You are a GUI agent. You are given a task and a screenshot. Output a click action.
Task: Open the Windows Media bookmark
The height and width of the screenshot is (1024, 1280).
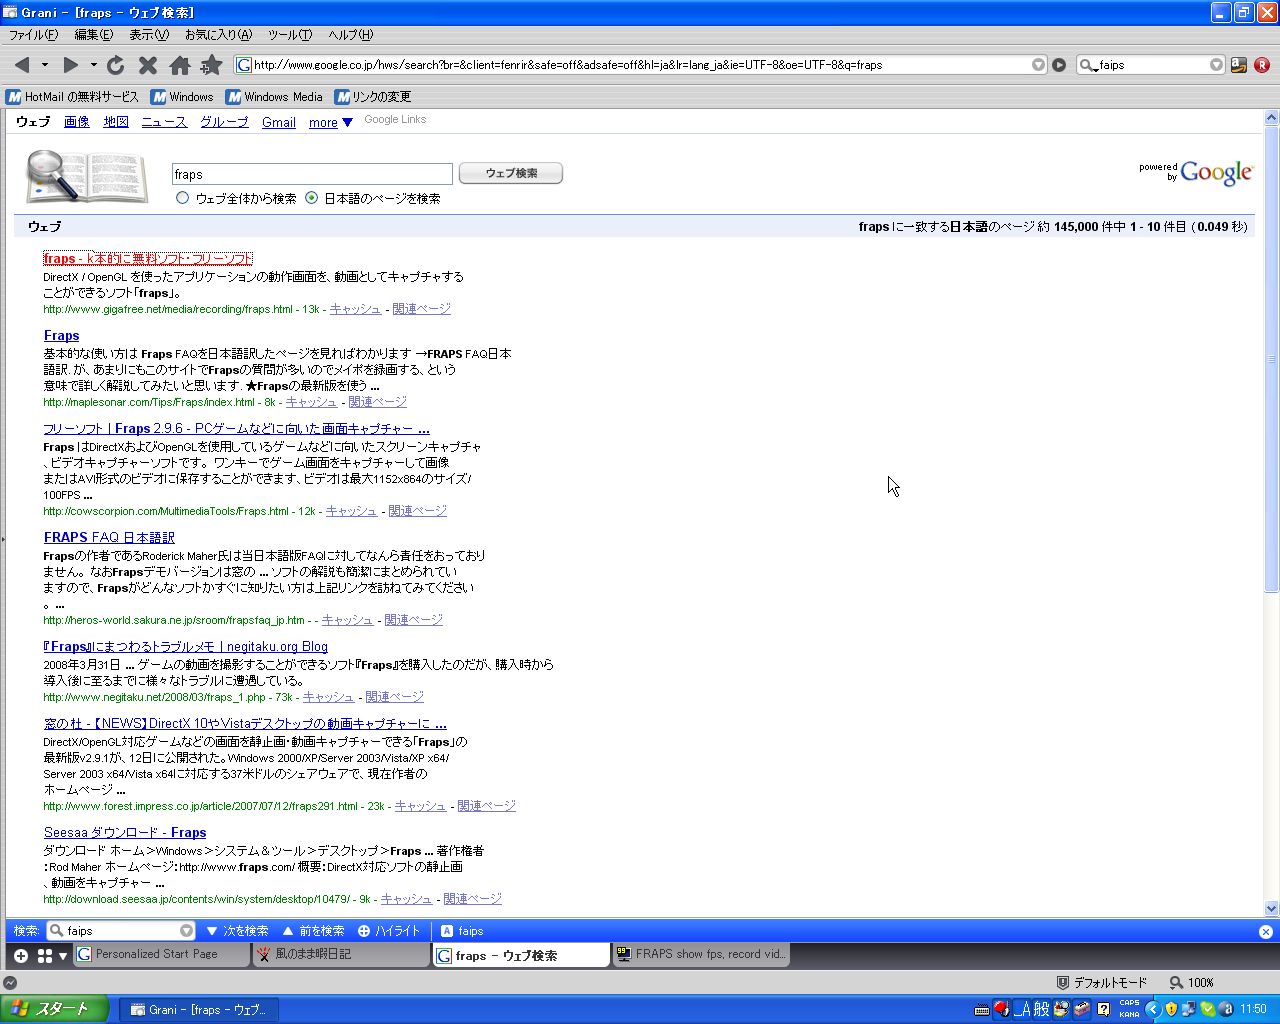tap(274, 97)
